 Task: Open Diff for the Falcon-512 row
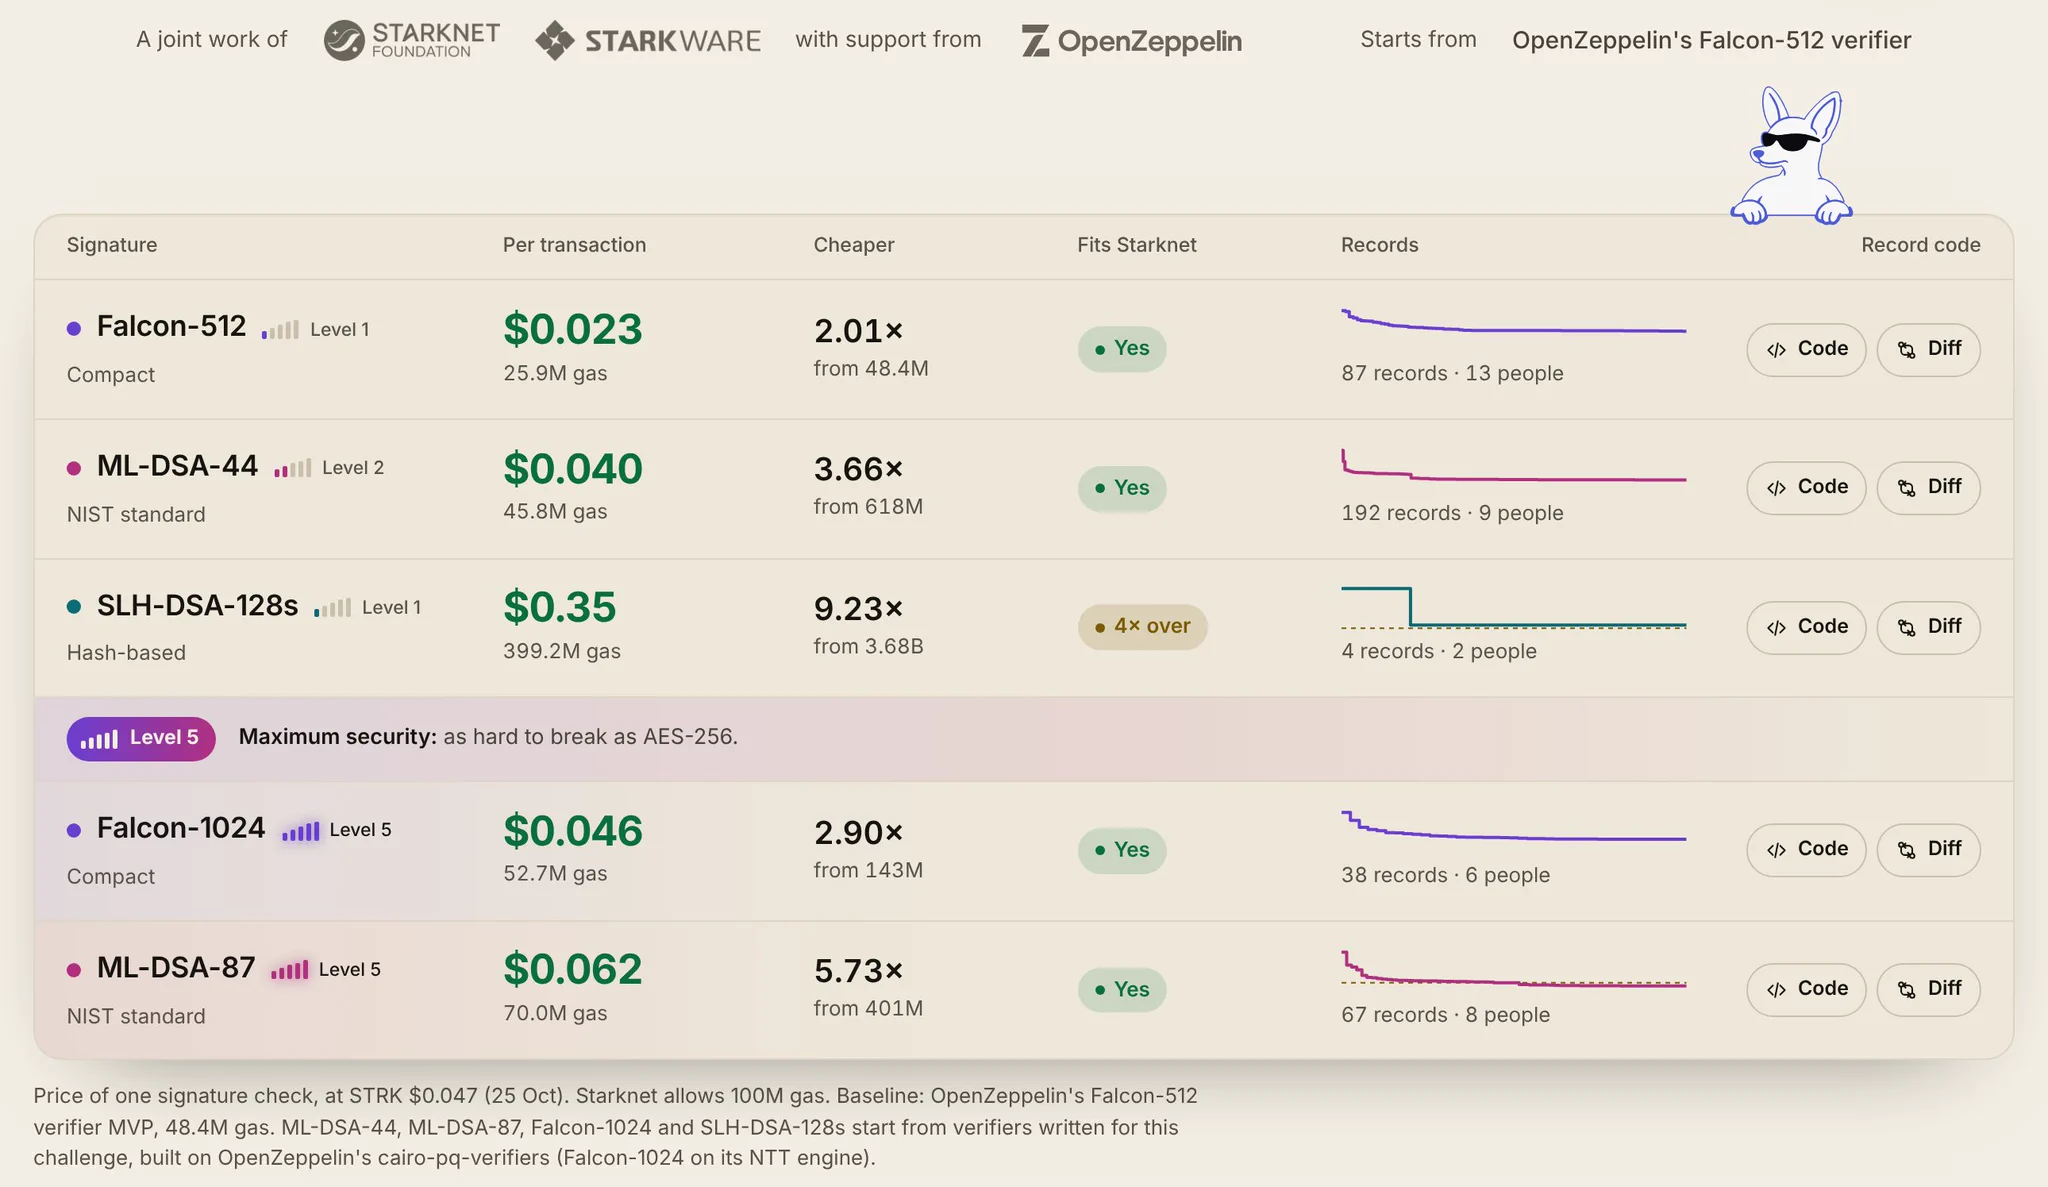click(x=1928, y=349)
